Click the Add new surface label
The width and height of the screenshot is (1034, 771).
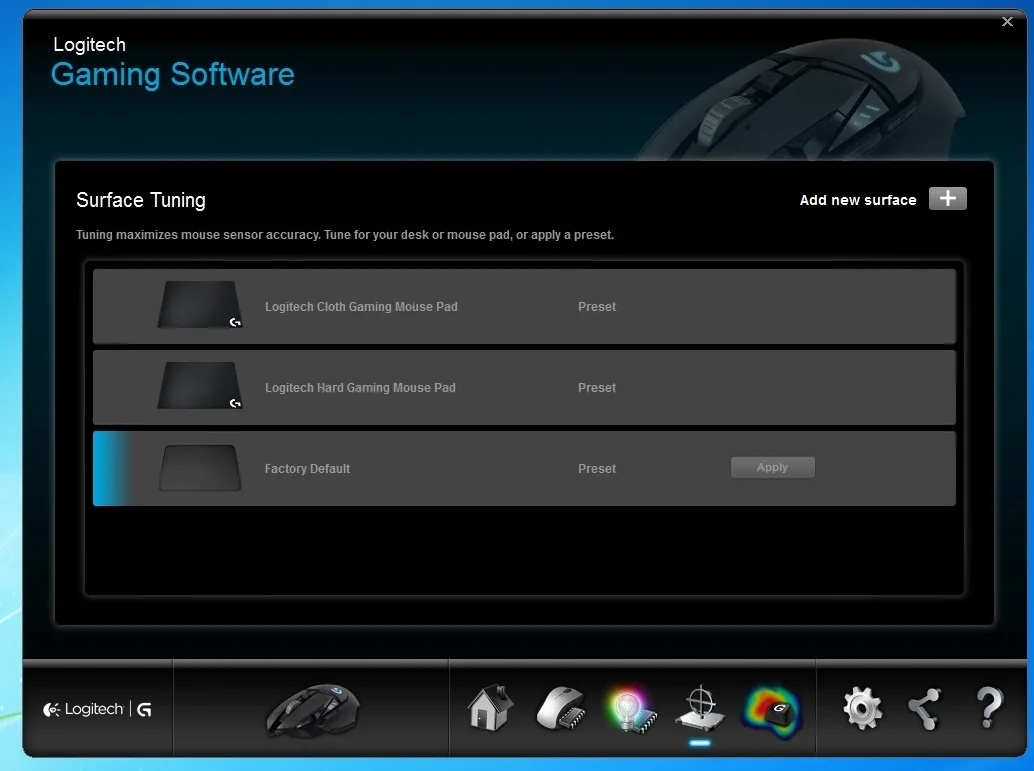coord(858,200)
